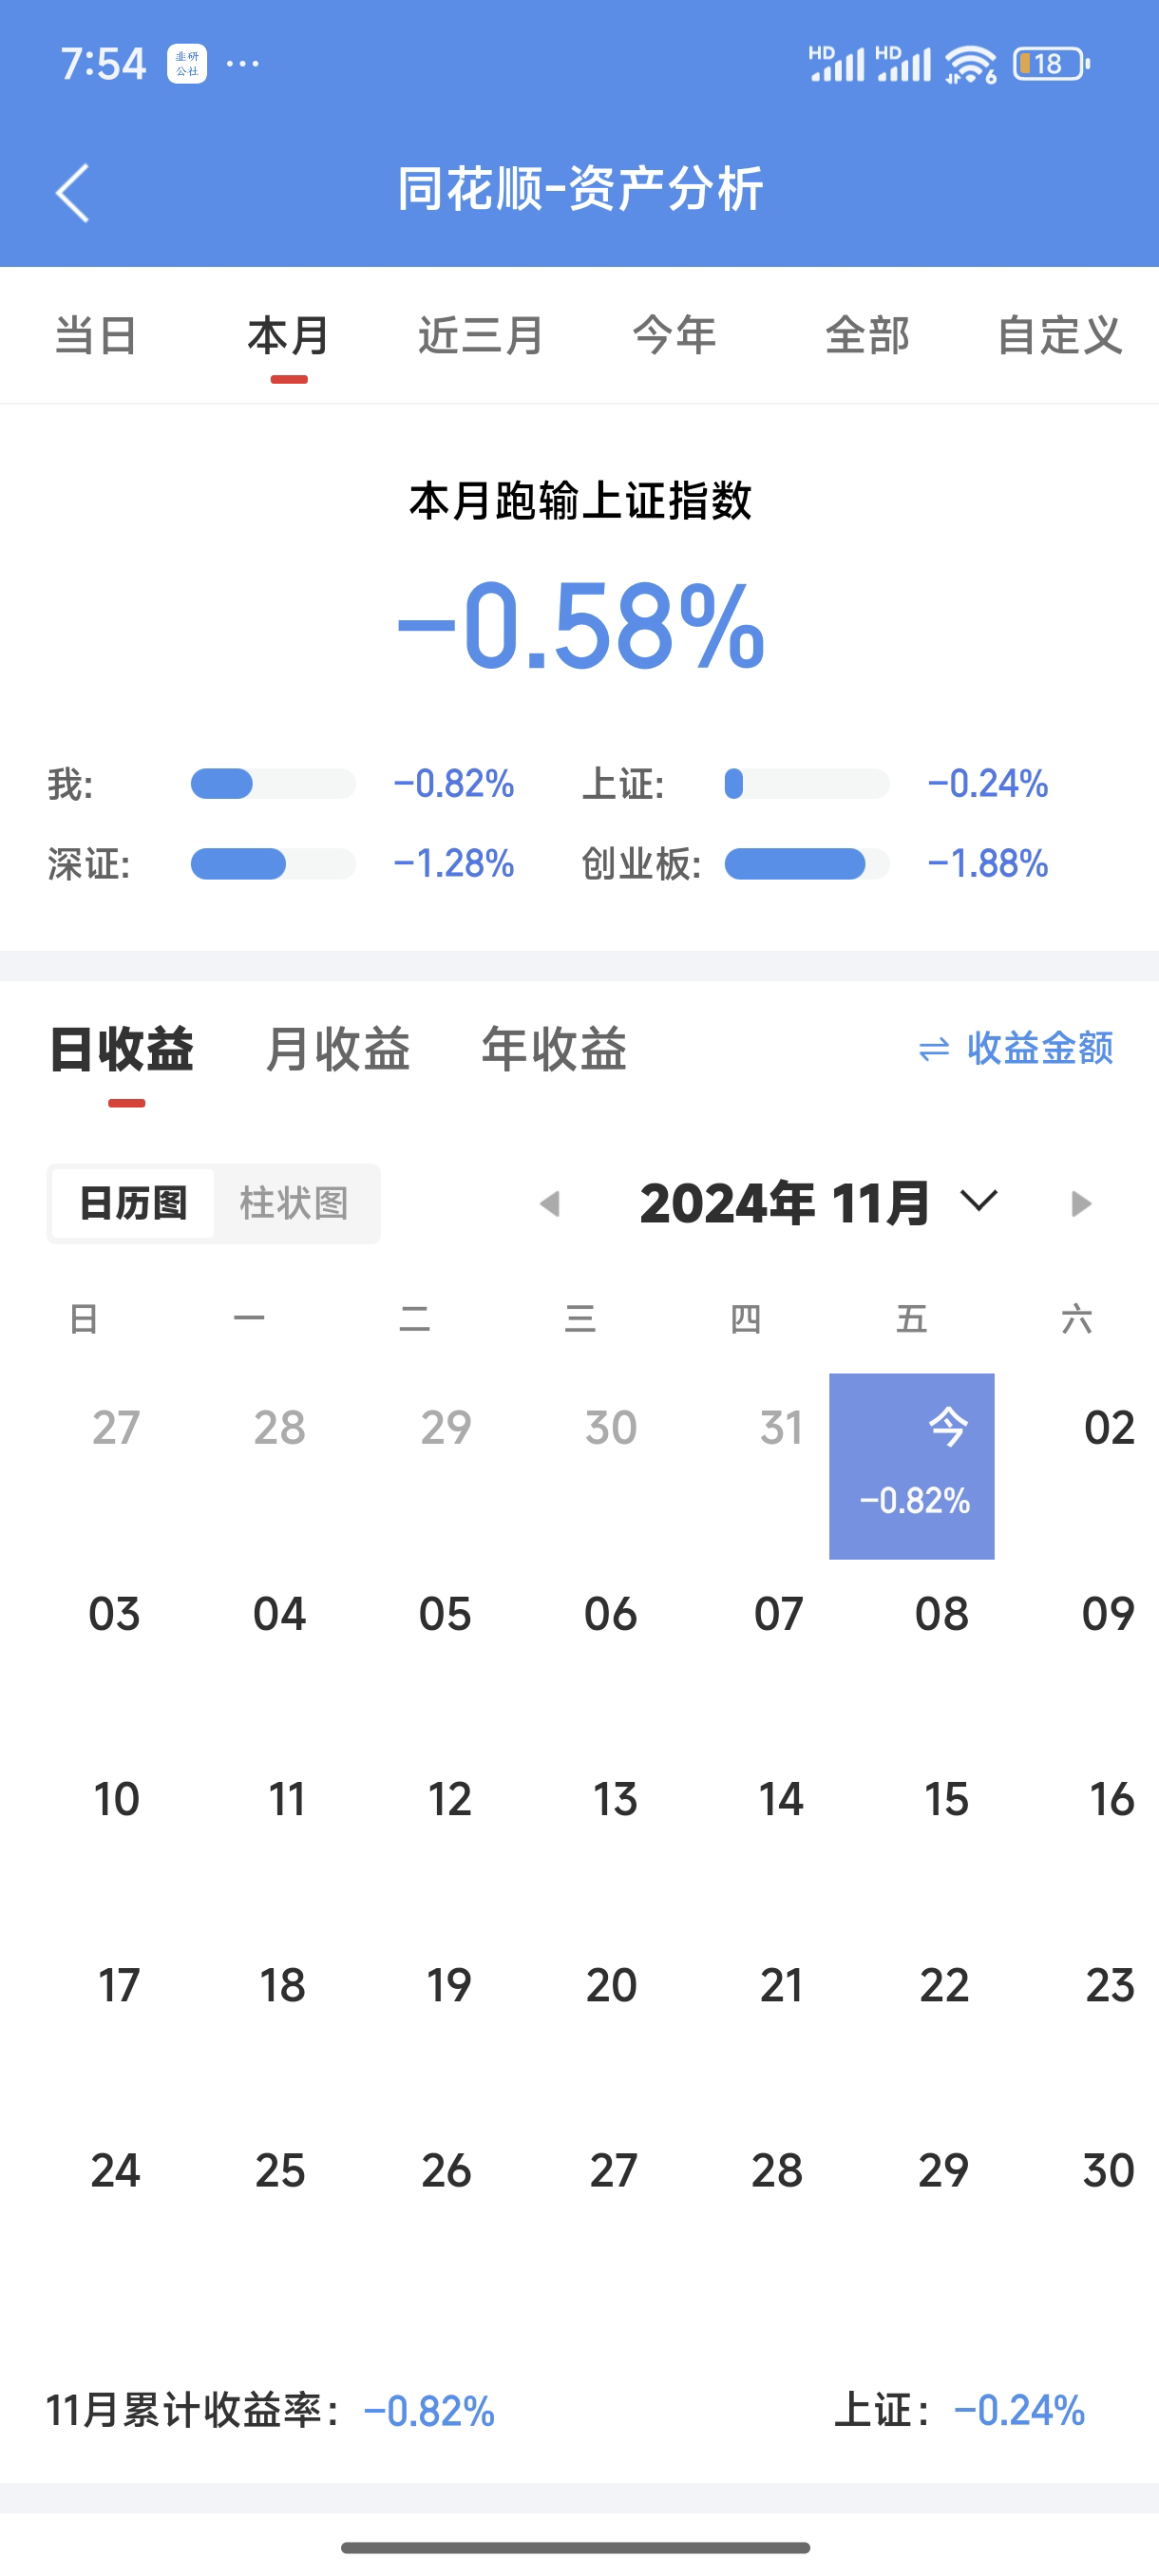The height and width of the screenshot is (2576, 1159).
Task: Open the 今年 tab
Action: (x=675, y=335)
